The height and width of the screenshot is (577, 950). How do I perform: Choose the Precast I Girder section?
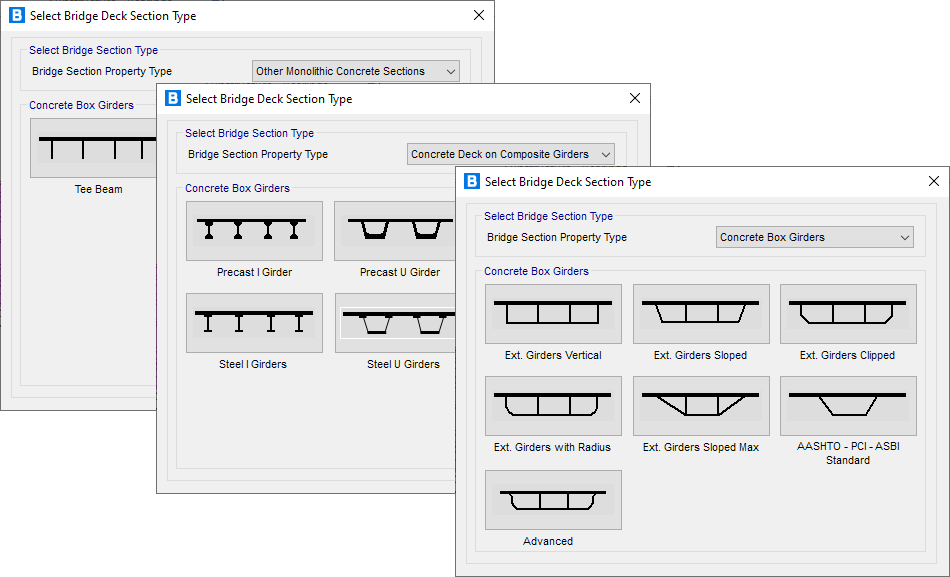pyautogui.click(x=254, y=231)
